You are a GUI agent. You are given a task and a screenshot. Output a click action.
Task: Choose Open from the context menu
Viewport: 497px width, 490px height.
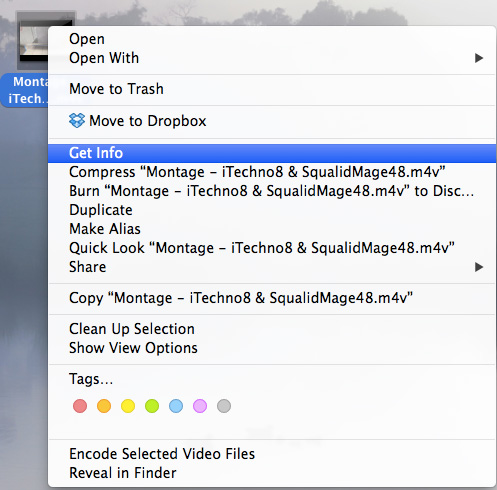272,39
